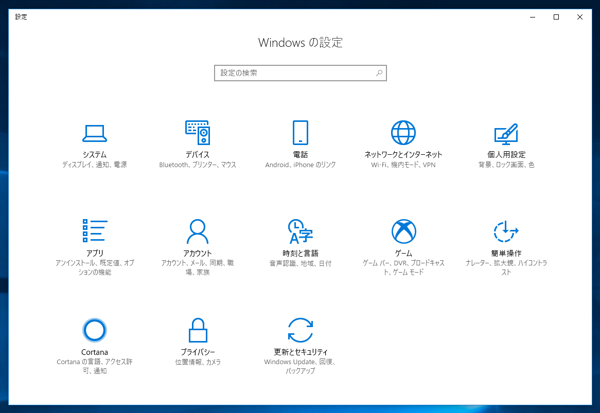This screenshot has width=600, height=413.
Task: Click the システム label
Action: coord(95,155)
